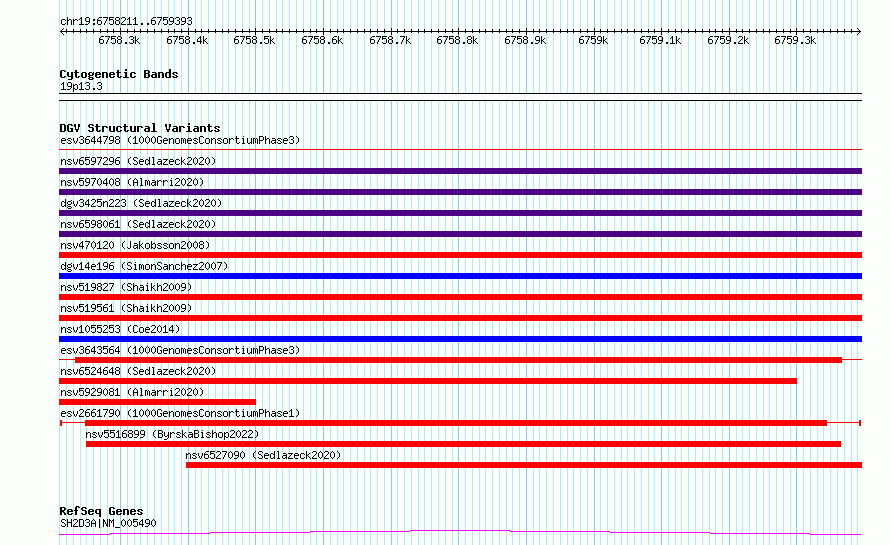Click the 6759.2k ruler tick label
The height and width of the screenshot is (545, 890).
[x=728, y=40]
